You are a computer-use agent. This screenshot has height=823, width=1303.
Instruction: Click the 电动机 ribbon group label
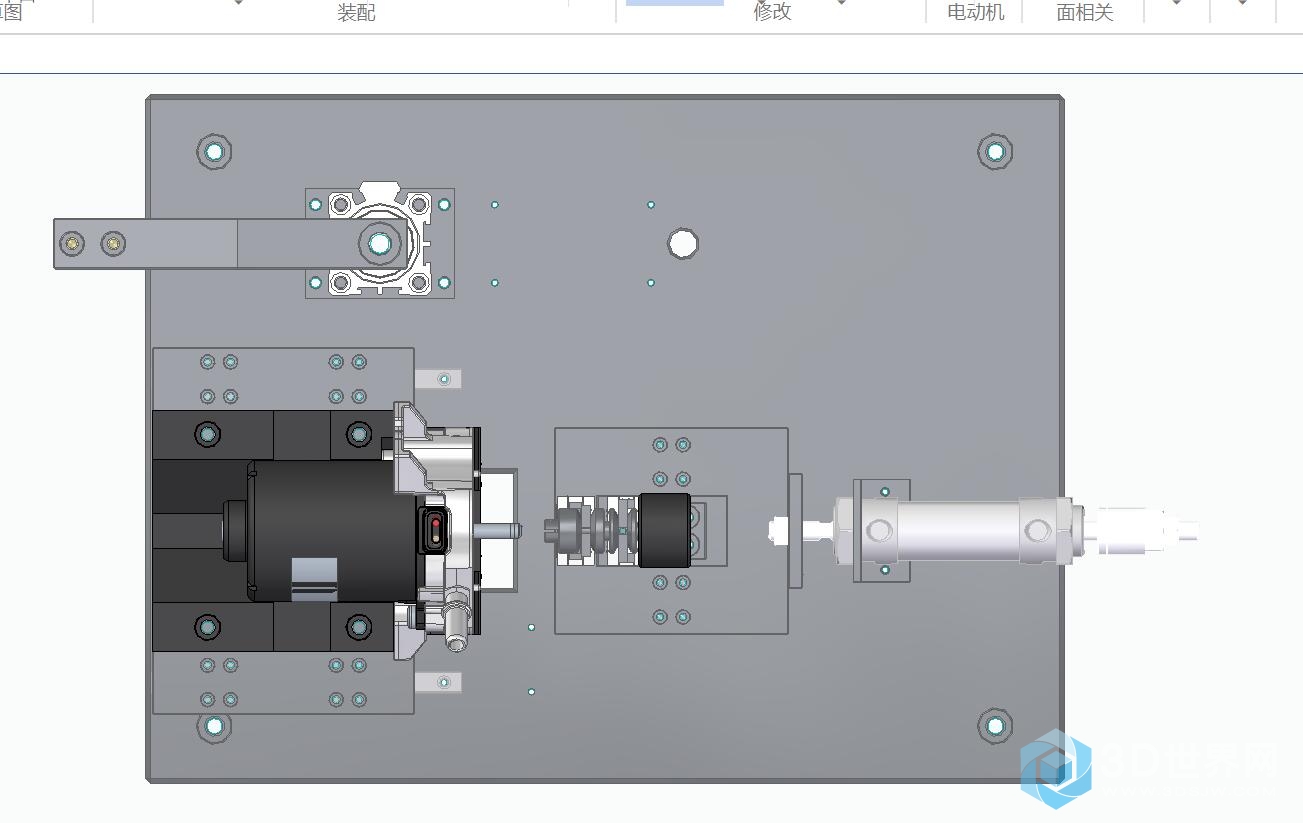coord(976,12)
